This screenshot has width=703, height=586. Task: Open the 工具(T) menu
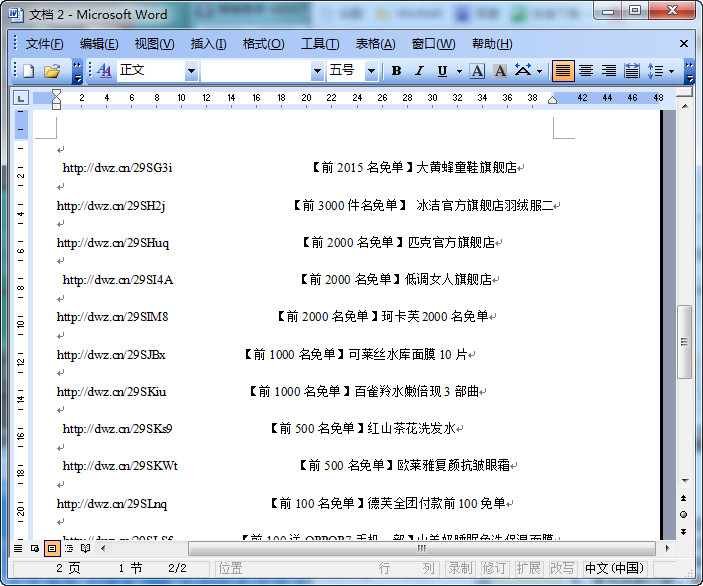pos(320,44)
